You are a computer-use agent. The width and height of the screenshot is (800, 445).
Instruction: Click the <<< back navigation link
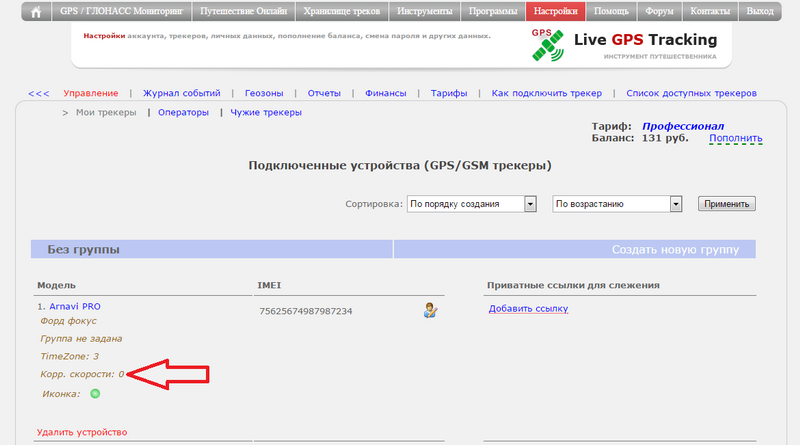39,93
